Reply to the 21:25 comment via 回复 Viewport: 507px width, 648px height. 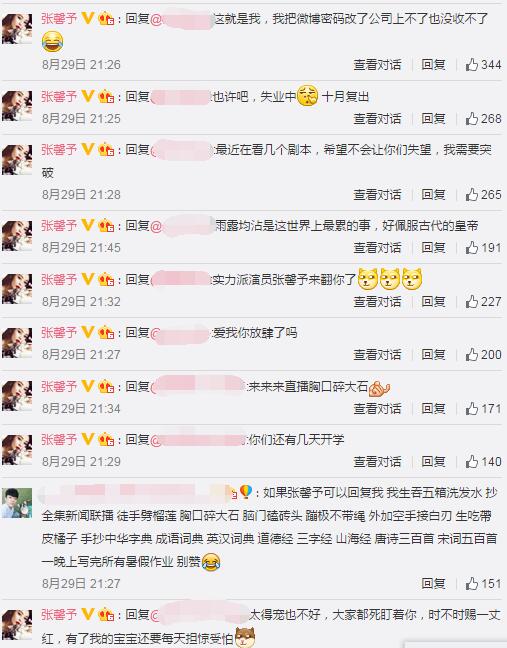pos(433,119)
